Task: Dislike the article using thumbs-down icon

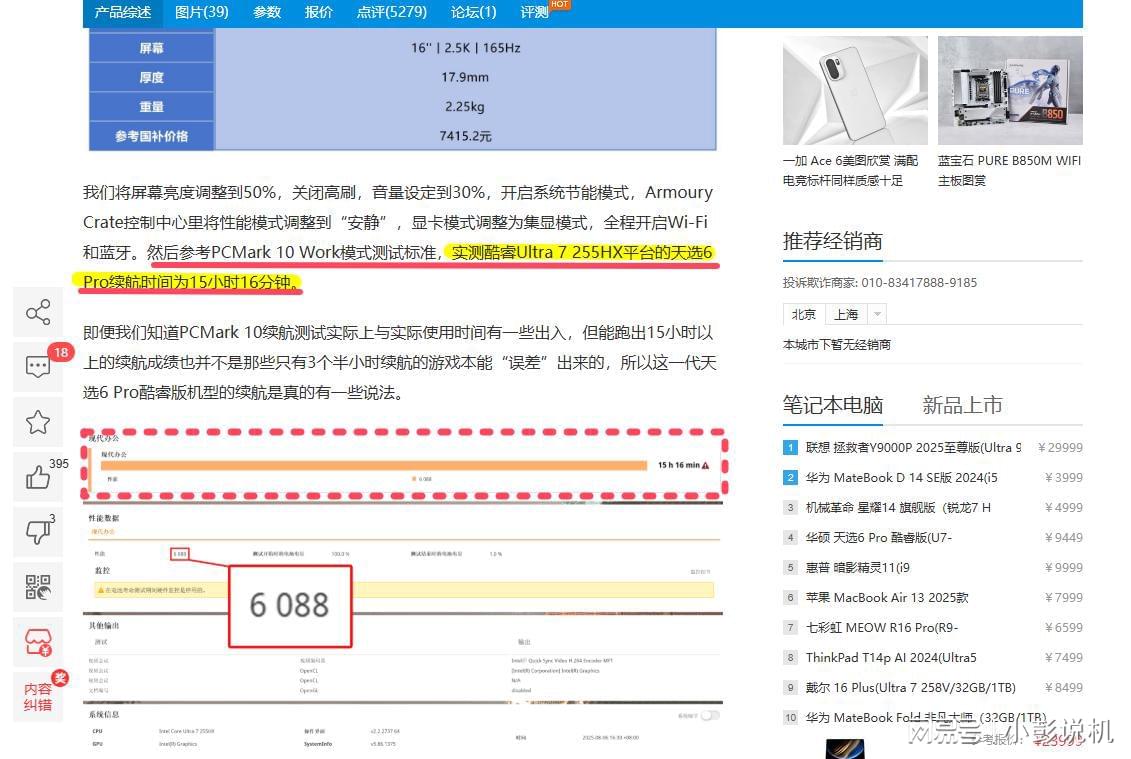Action: (x=38, y=533)
